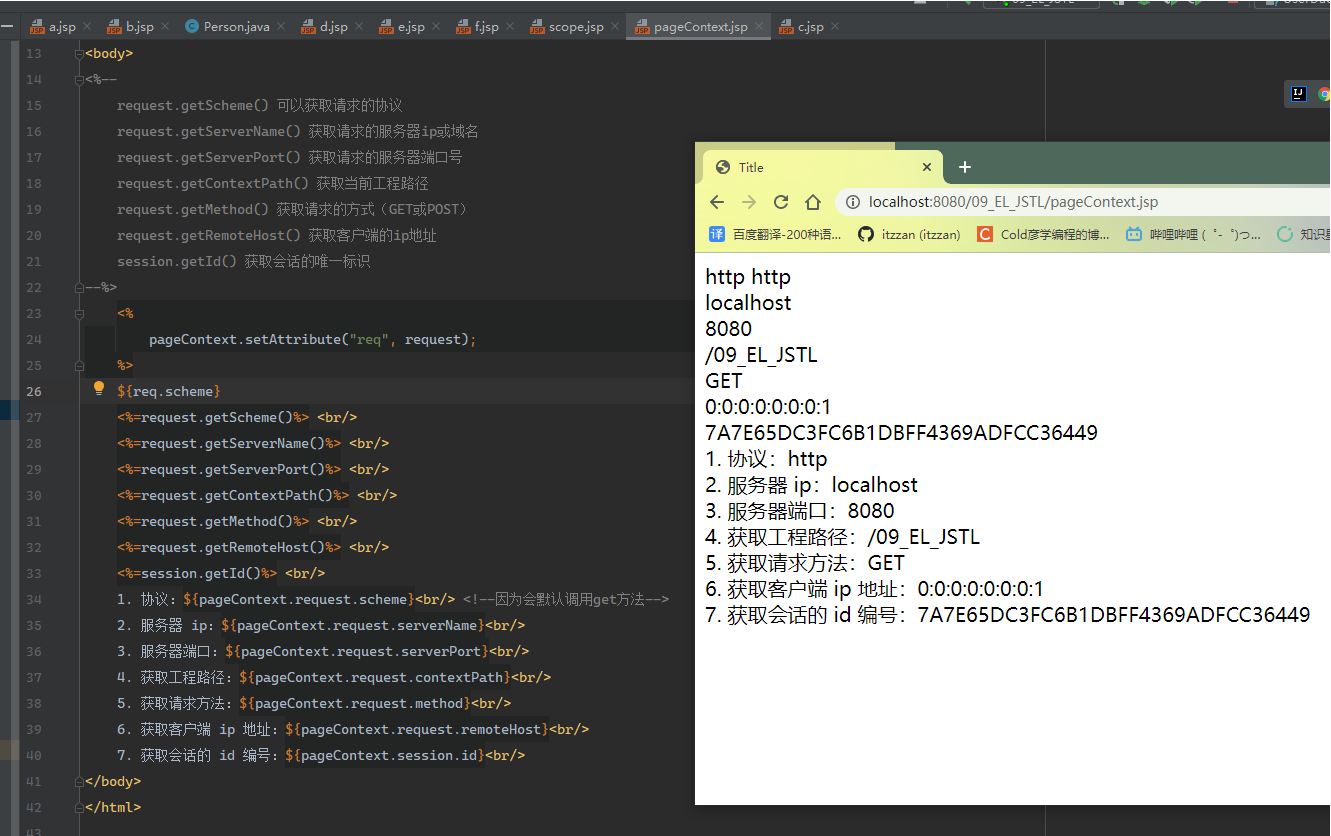The width and height of the screenshot is (1331, 836).
Task: Open the itzzan GitHub bookmark
Action: click(x=909, y=235)
